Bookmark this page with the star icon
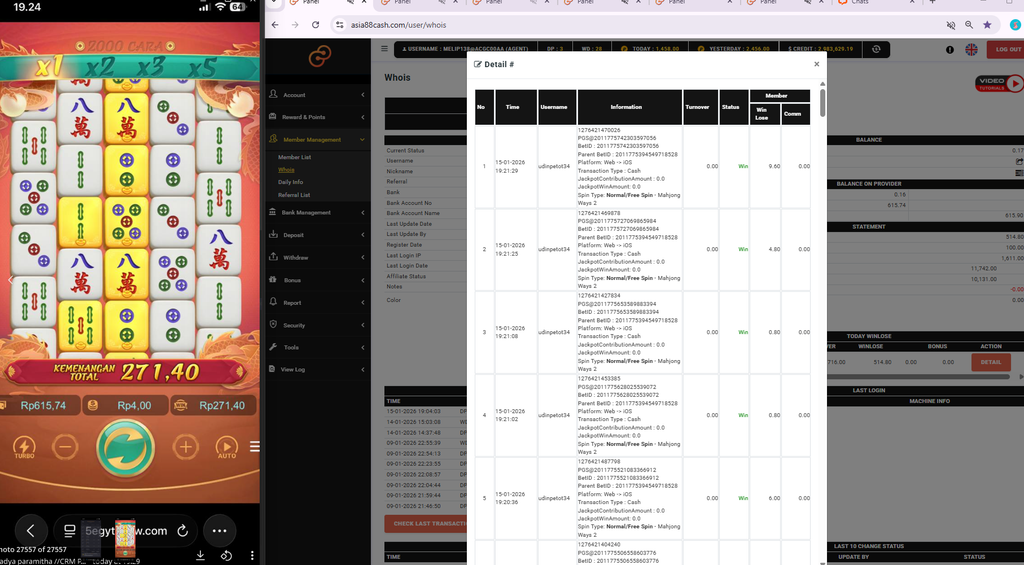This screenshot has height=565, width=1024. point(987,25)
